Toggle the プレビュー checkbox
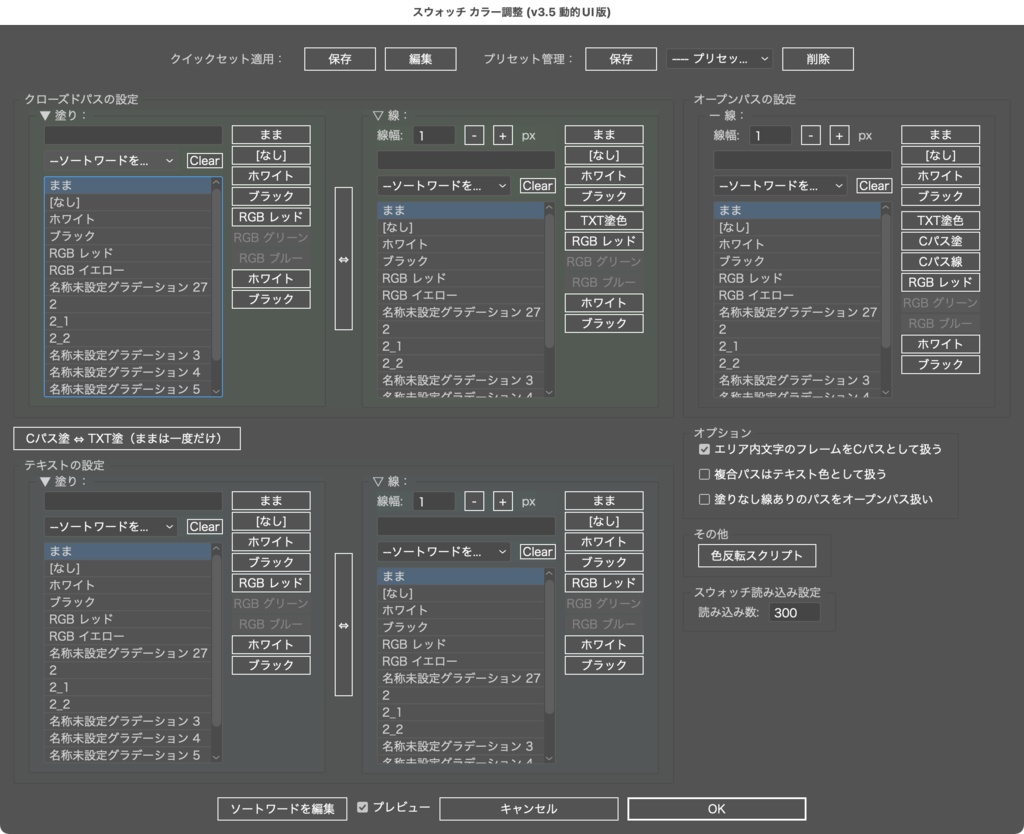Viewport: 1024px width, 834px height. 365,808
